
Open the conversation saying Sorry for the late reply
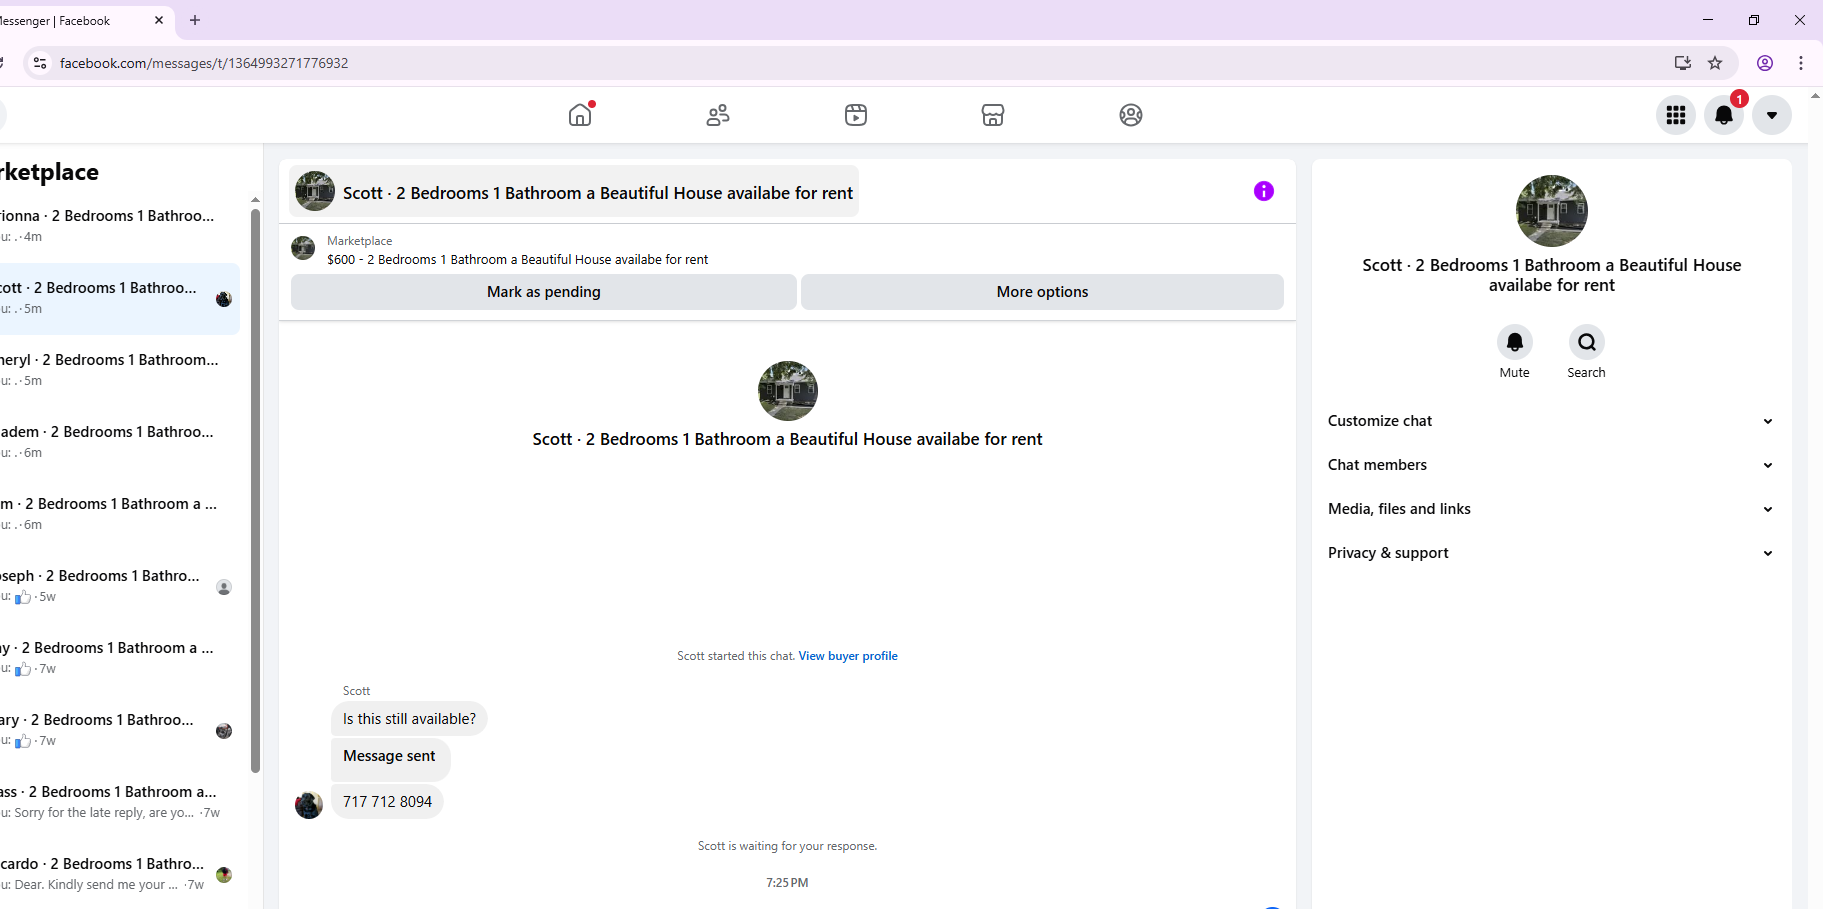(120, 803)
